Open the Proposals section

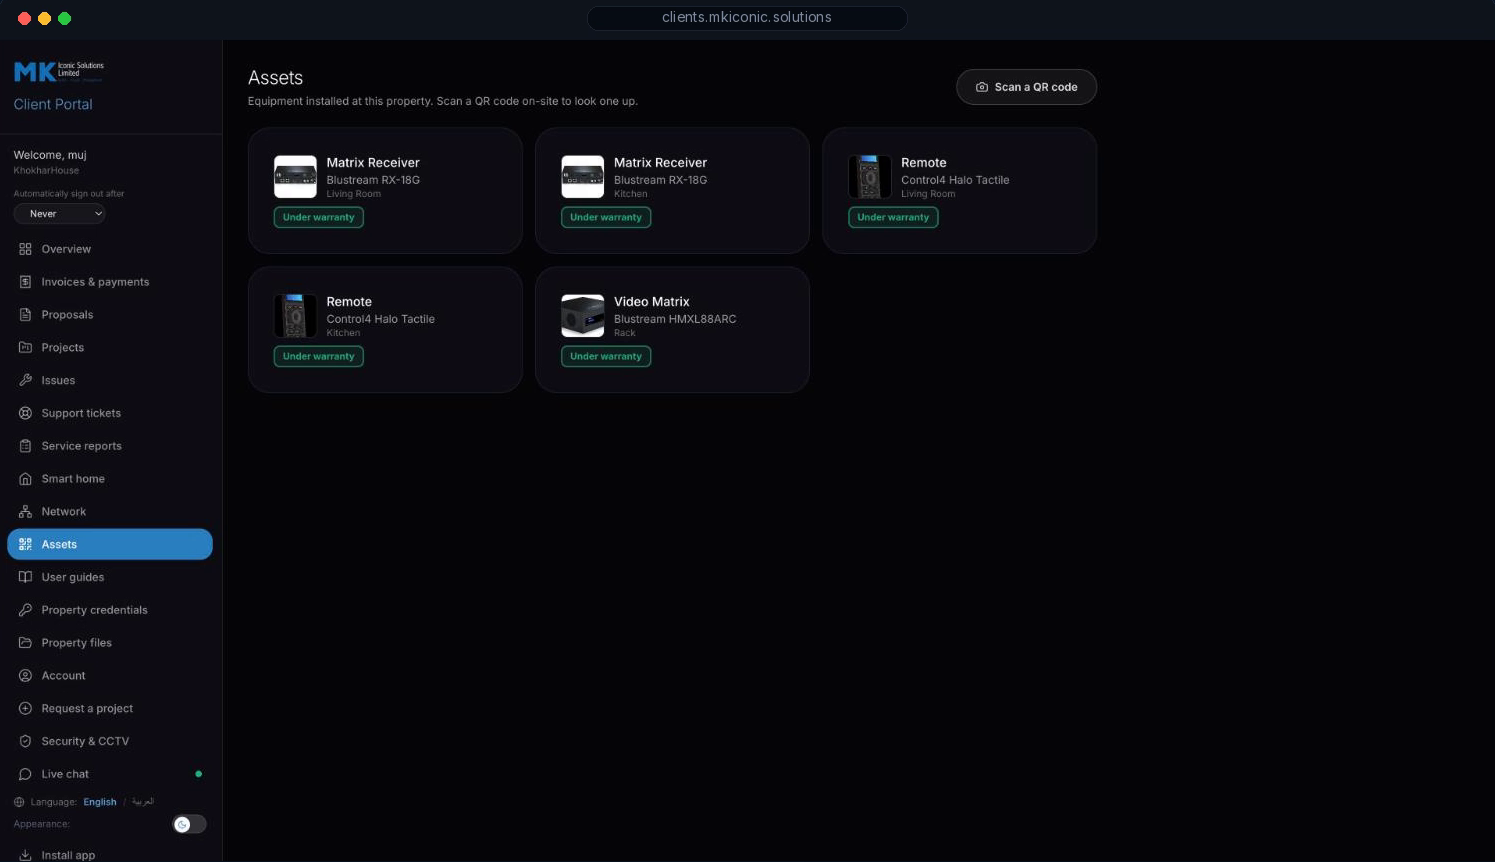click(110, 315)
